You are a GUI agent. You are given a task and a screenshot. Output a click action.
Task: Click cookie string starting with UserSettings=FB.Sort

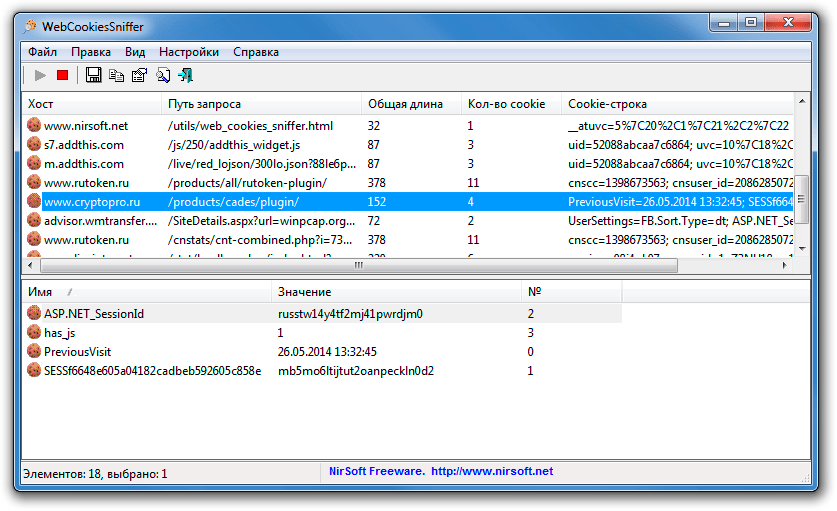tap(680, 221)
